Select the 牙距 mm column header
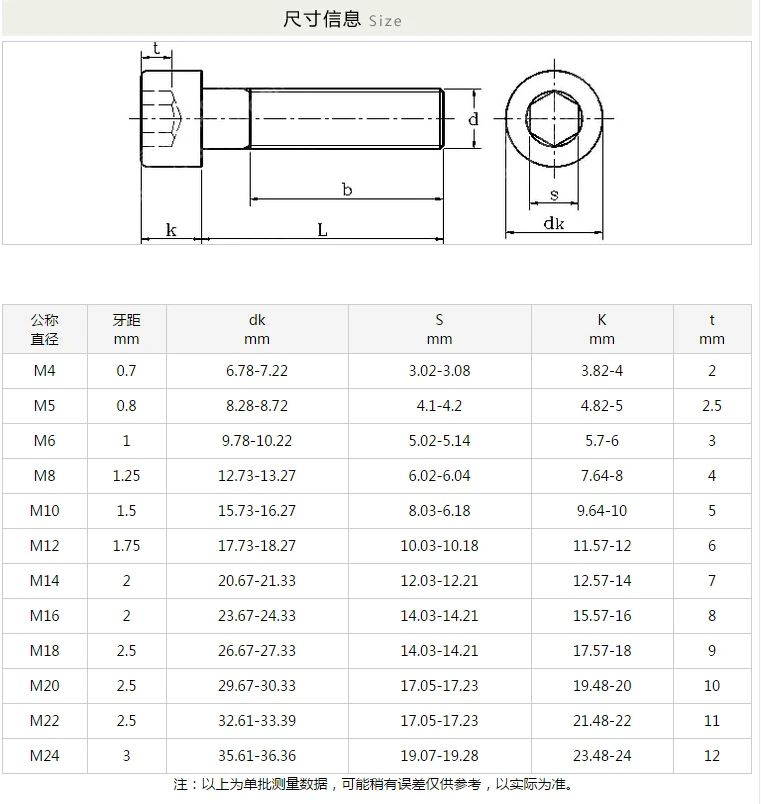The width and height of the screenshot is (761, 804). pos(127,329)
